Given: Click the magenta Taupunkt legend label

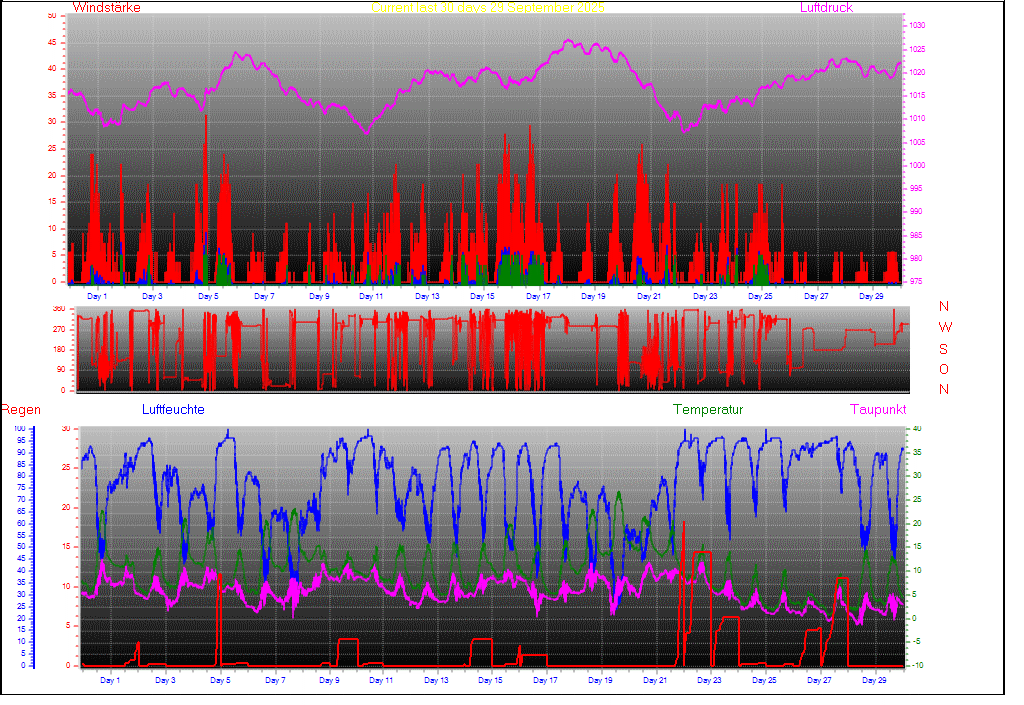Looking at the screenshot, I should [878, 410].
